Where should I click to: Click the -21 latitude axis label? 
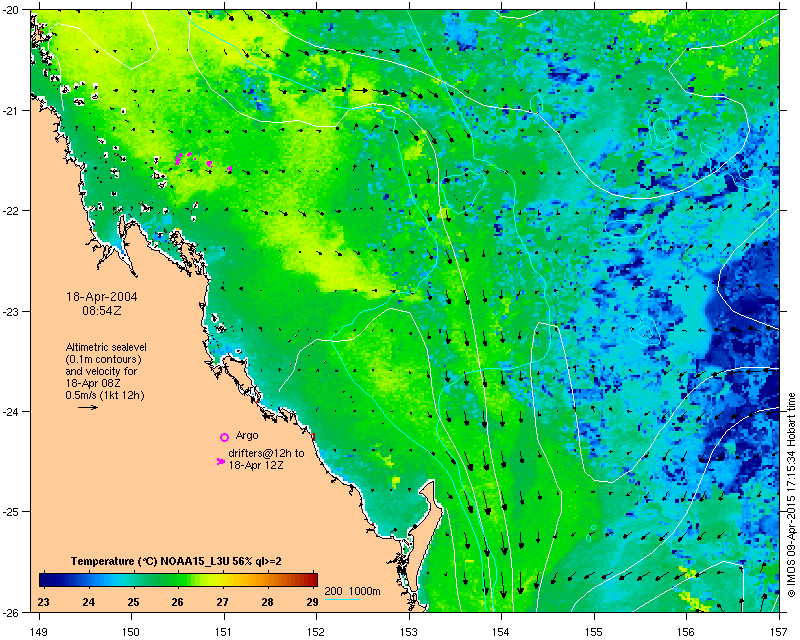coord(11,111)
